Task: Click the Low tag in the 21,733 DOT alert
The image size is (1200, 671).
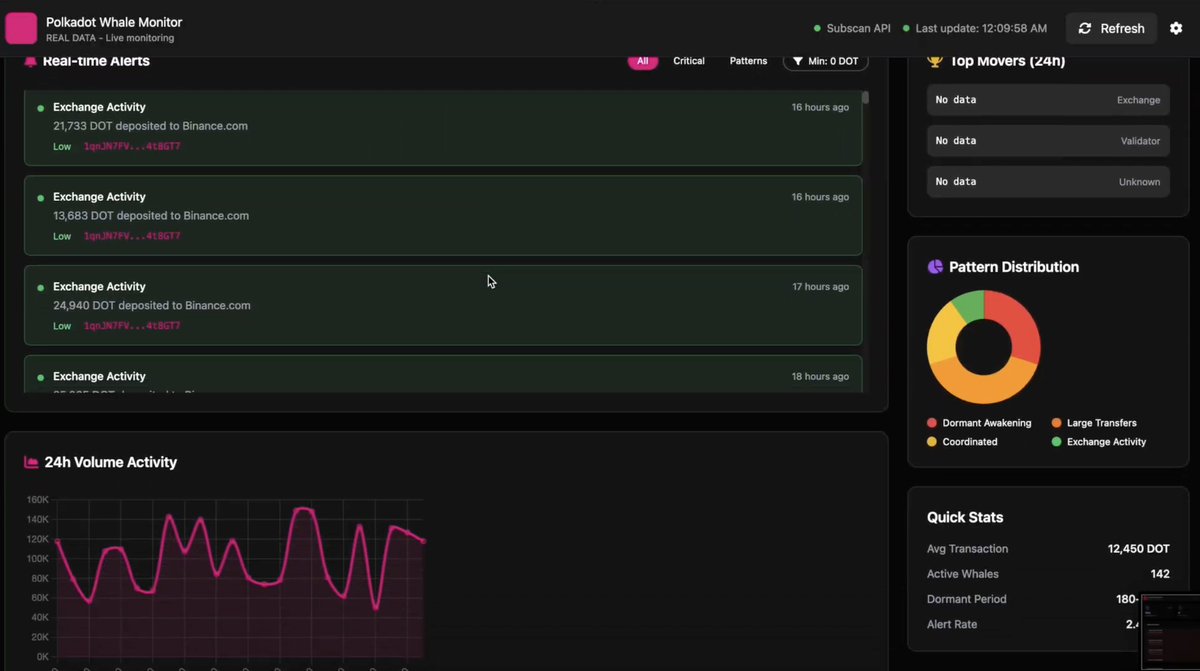Action: pos(62,147)
